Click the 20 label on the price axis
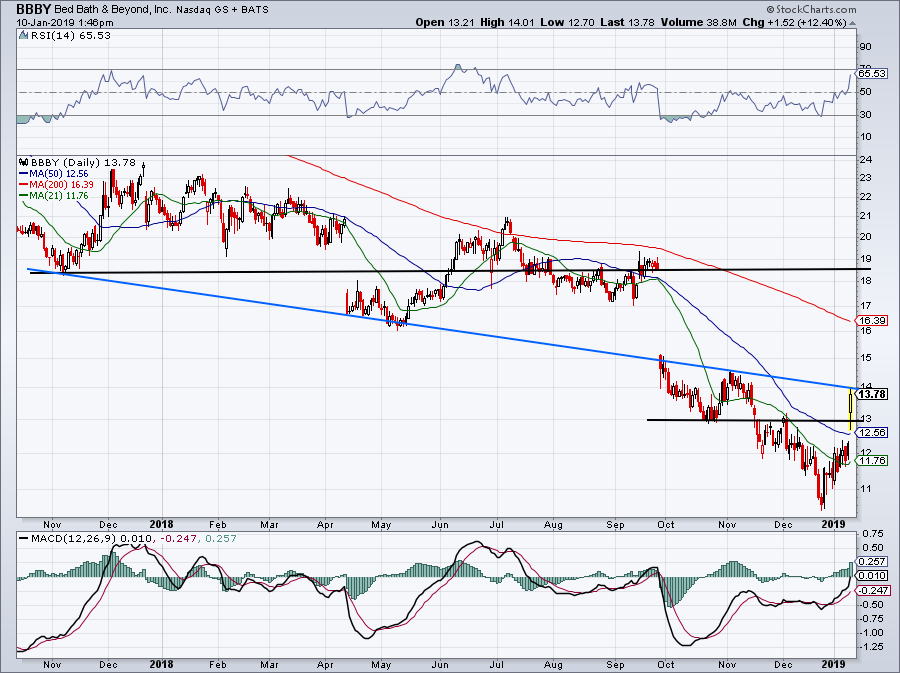Viewport: 900px width, 673px height. (x=866, y=237)
